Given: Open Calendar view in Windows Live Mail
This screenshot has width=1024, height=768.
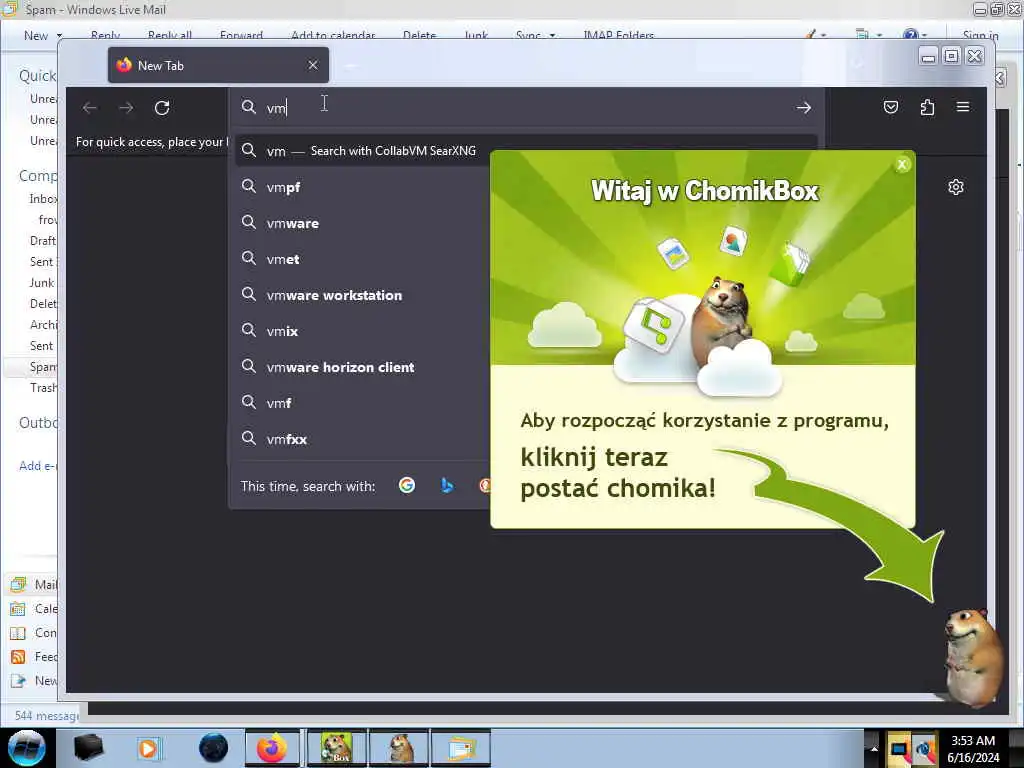Looking at the screenshot, I should (34, 609).
